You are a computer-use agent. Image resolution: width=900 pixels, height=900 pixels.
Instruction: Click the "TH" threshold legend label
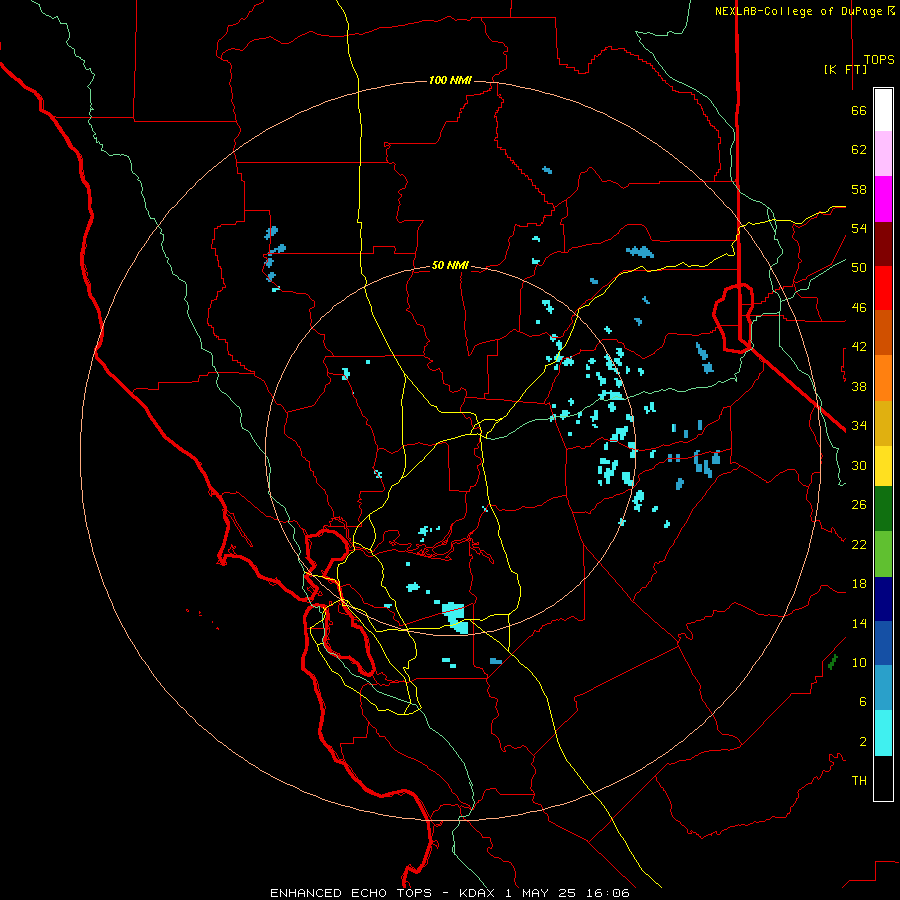(x=859, y=781)
